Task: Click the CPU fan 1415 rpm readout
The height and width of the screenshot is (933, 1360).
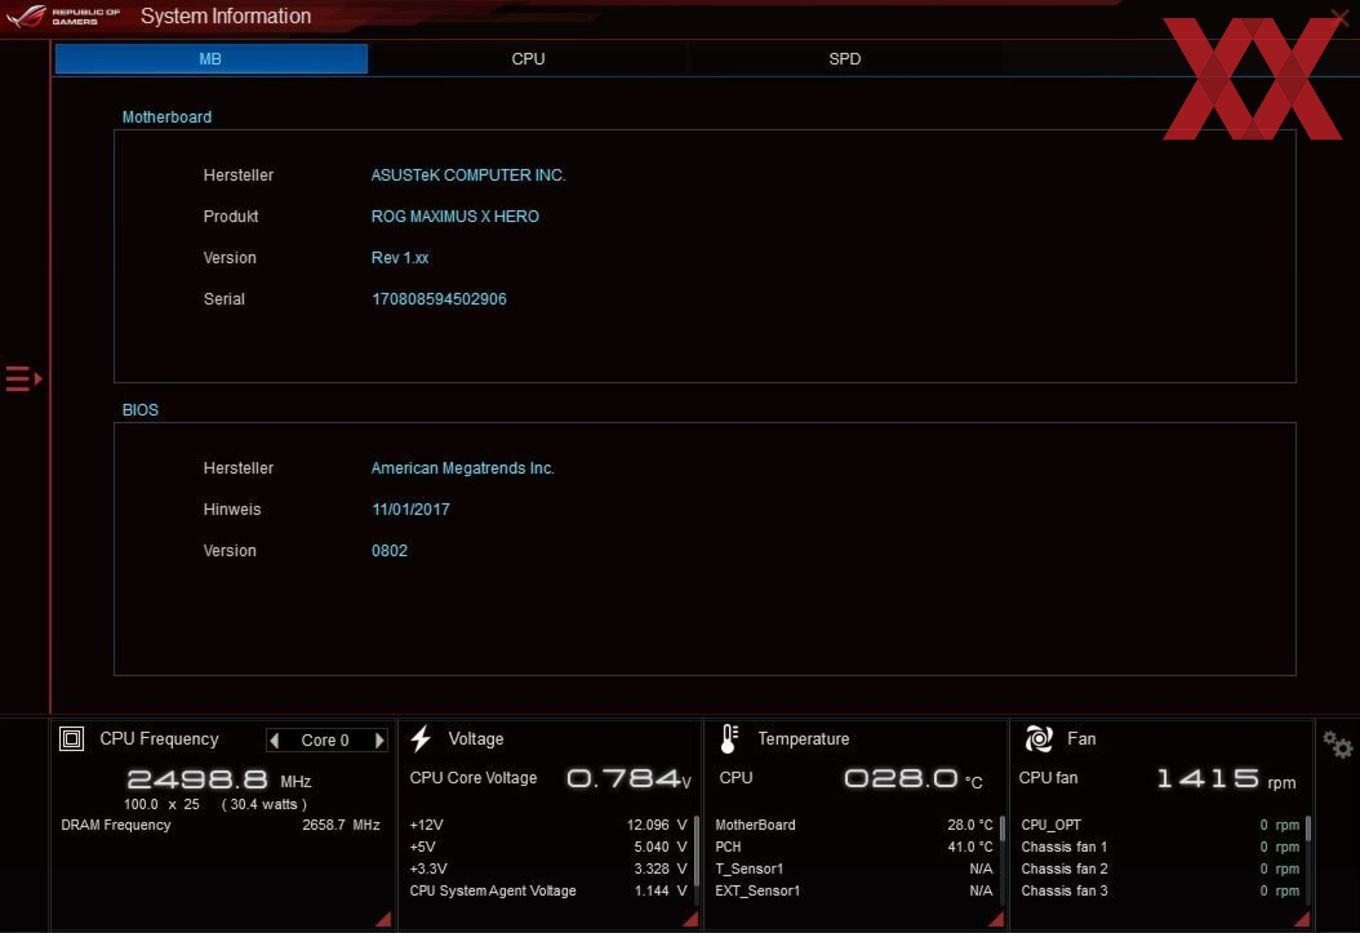Action: 1226,778
